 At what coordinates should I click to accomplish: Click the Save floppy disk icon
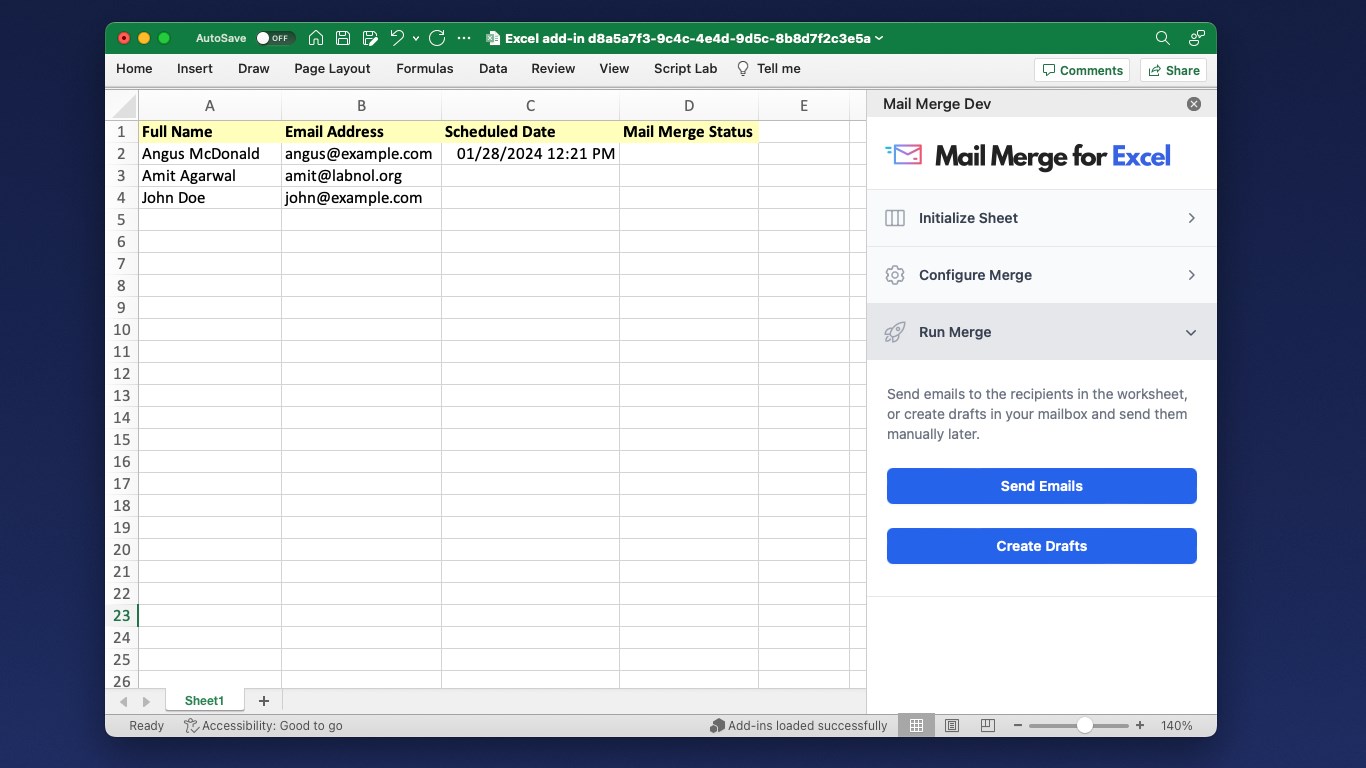pos(343,38)
